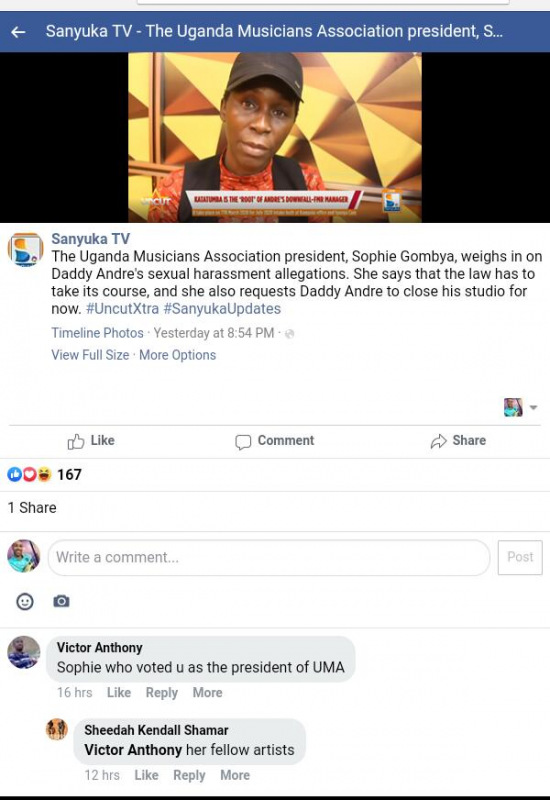Click the Share arrow icon

(438, 441)
